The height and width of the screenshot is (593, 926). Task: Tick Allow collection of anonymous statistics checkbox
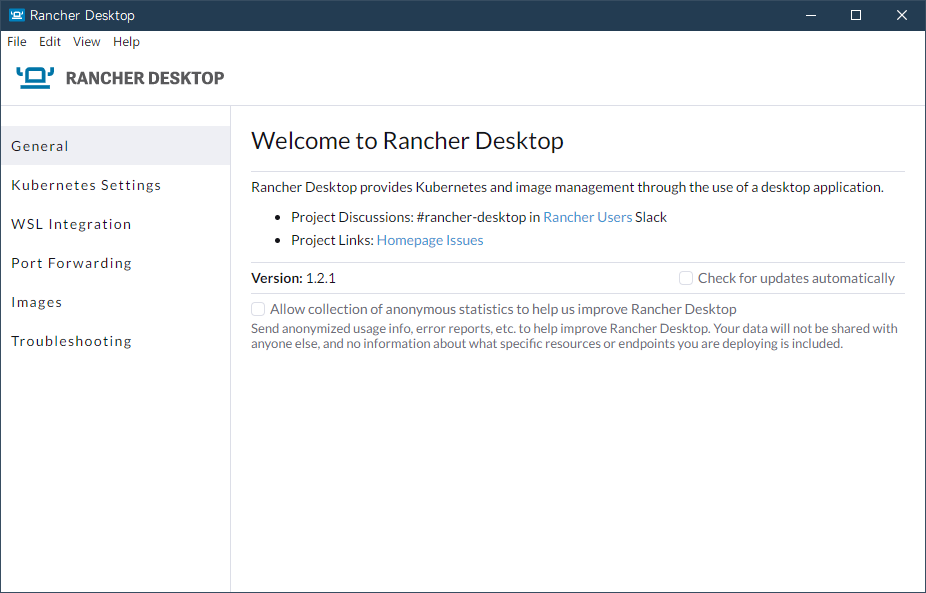tap(258, 309)
